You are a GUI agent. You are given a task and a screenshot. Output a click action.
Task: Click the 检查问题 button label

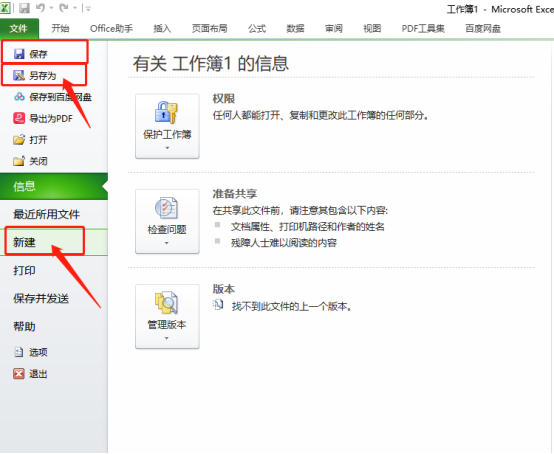(x=167, y=230)
